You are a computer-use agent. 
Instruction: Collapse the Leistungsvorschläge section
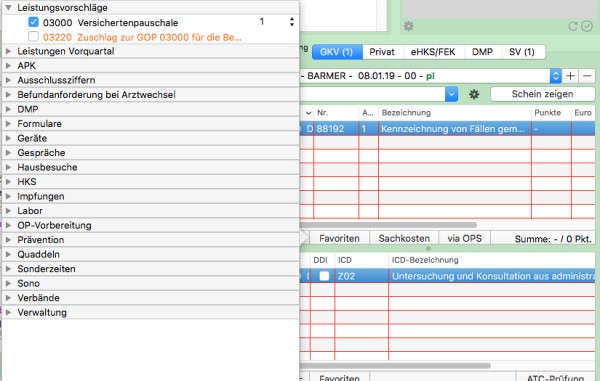[x=8, y=7]
